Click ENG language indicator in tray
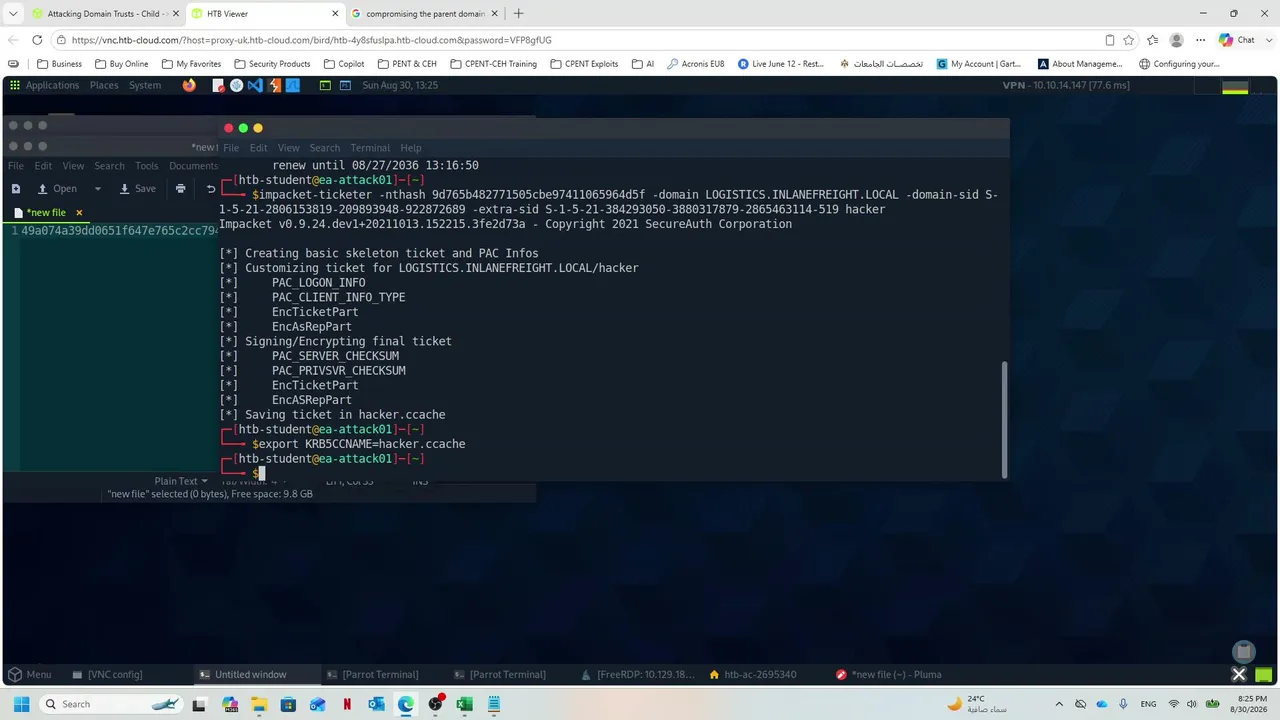 pos(1148,704)
